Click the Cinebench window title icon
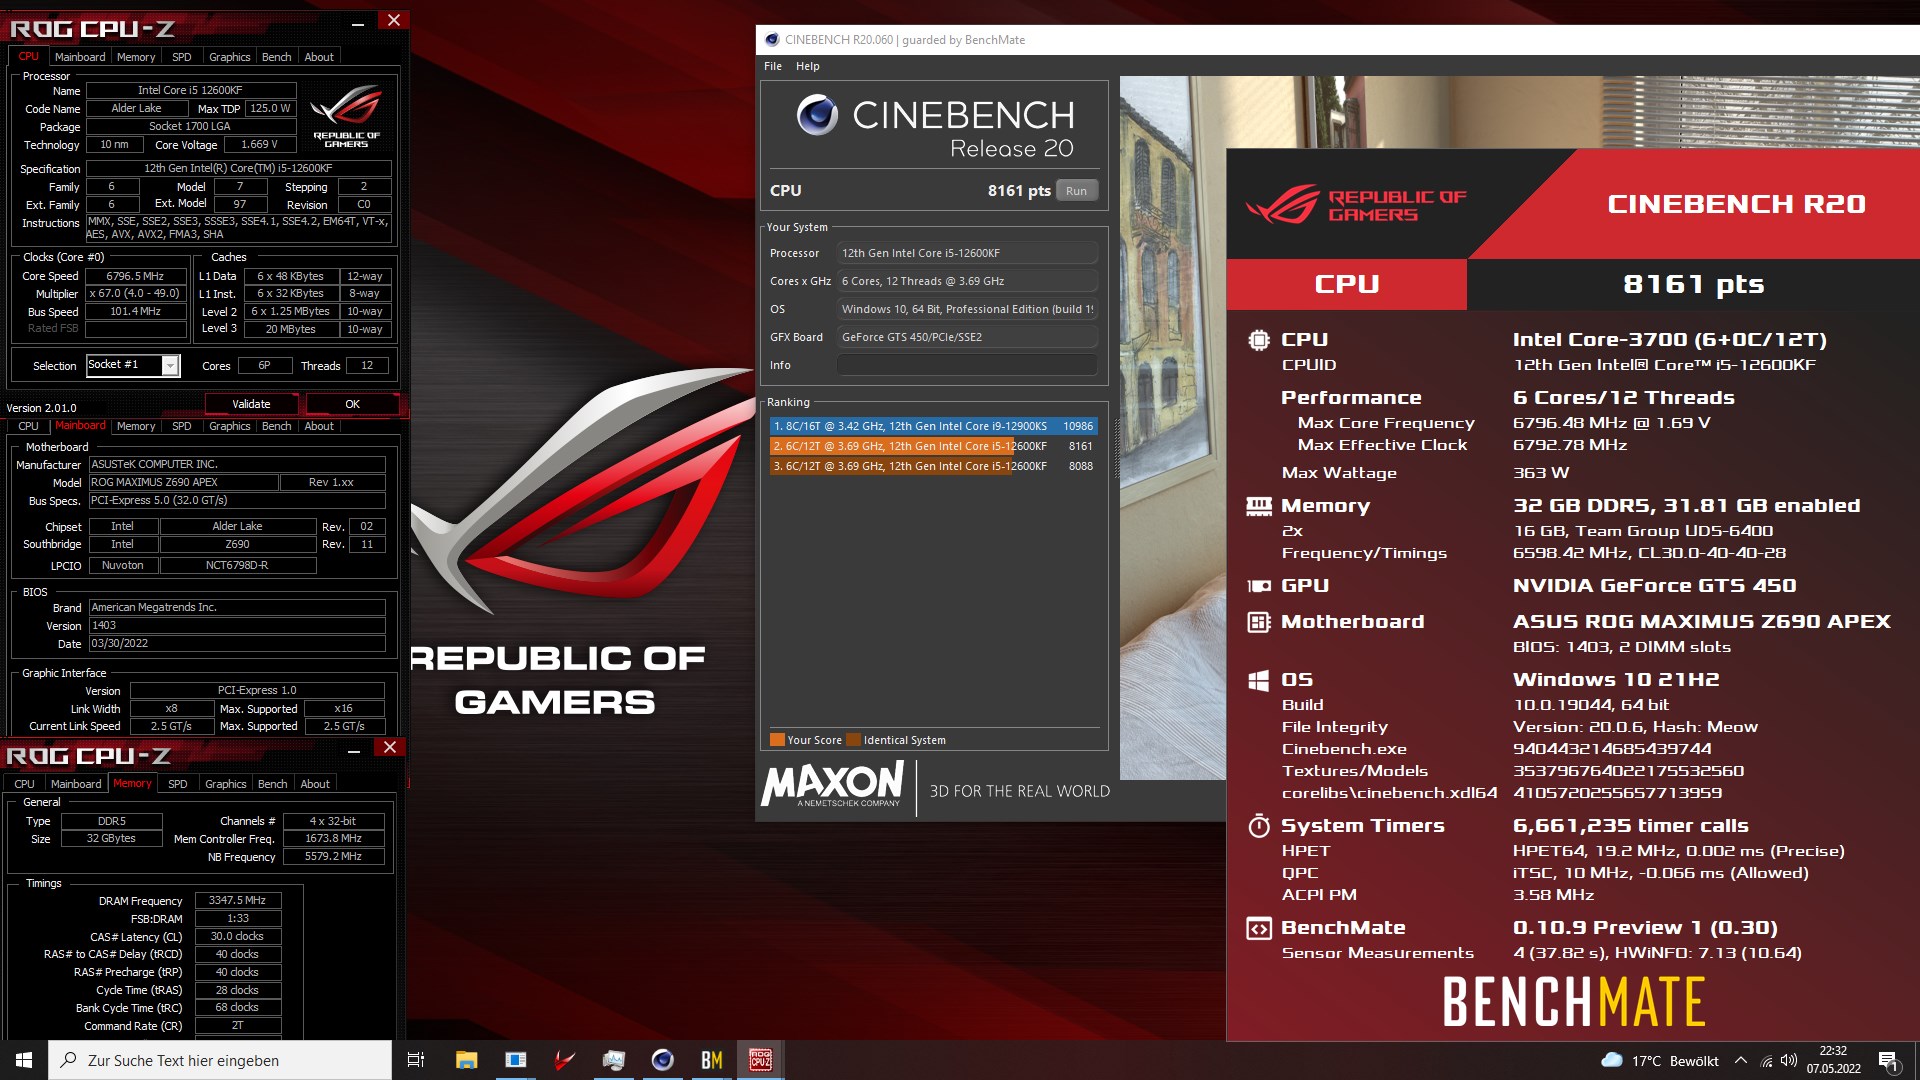Image resolution: width=1920 pixels, height=1080 pixels. (x=771, y=40)
